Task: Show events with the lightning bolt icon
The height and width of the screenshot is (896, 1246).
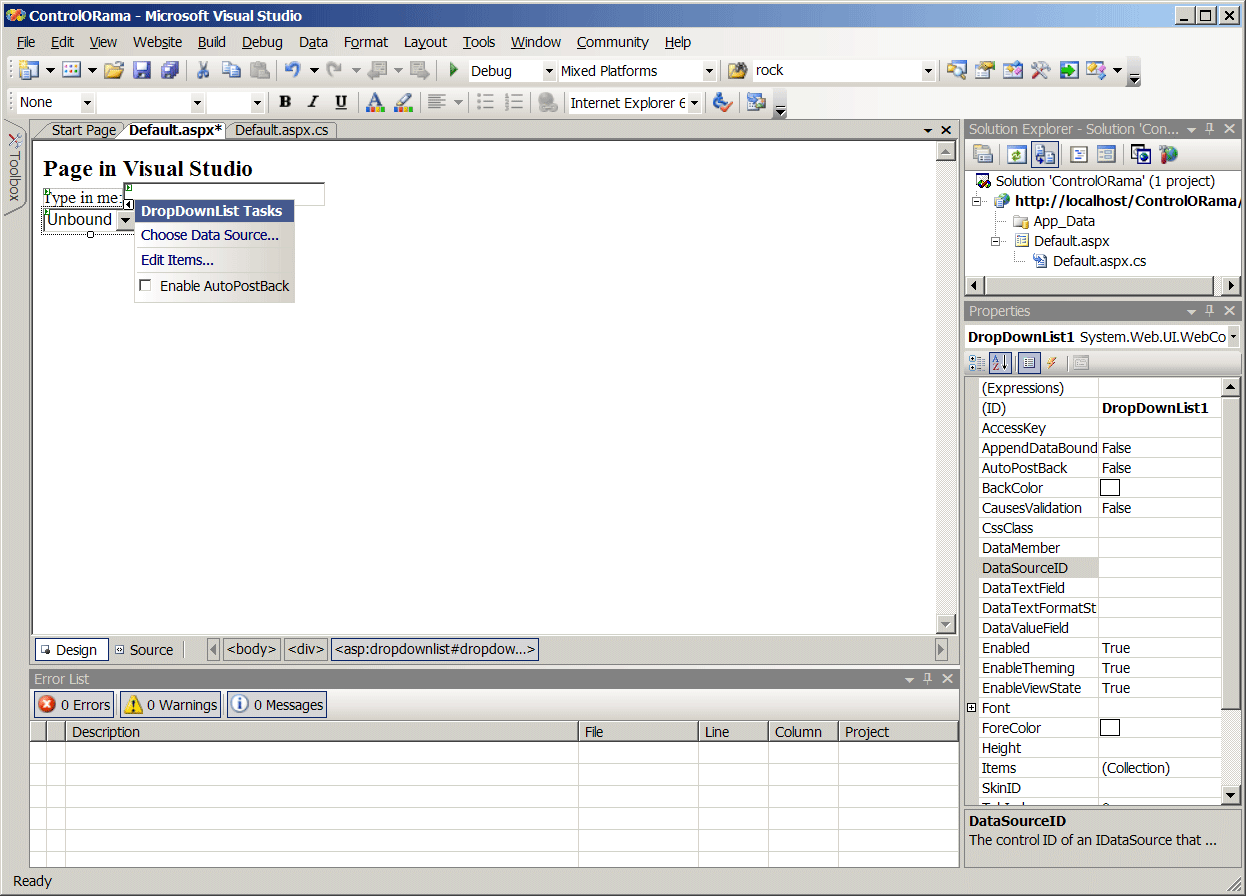Action: [1052, 363]
